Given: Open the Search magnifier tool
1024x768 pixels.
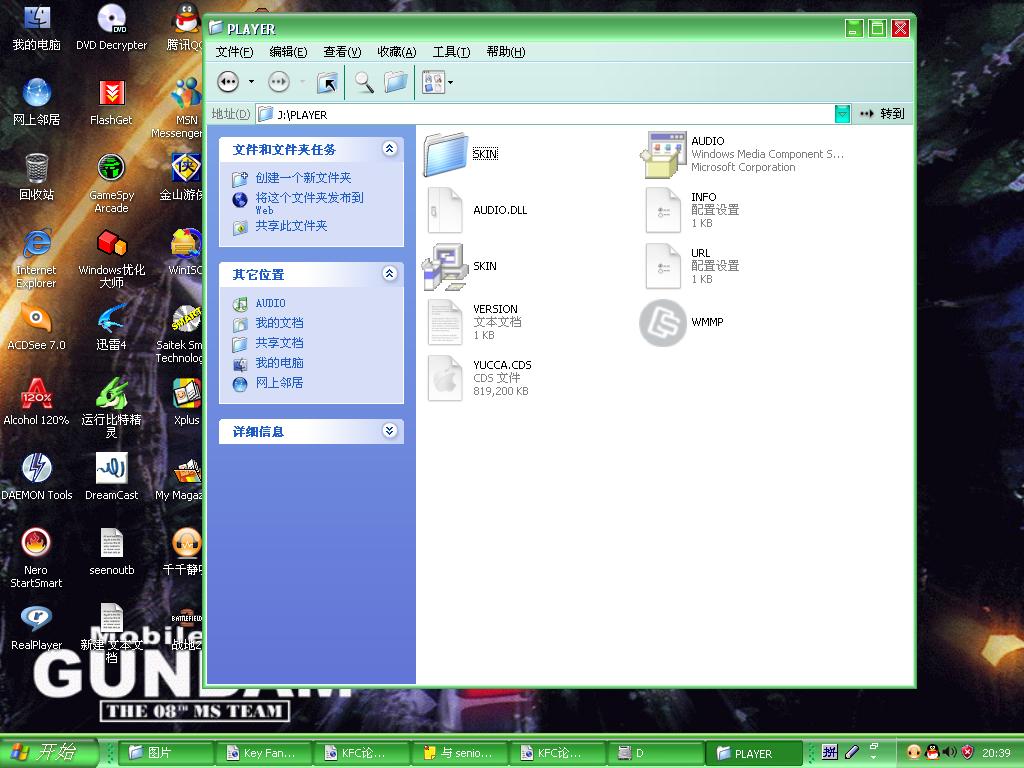Looking at the screenshot, I should click(x=364, y=82).
